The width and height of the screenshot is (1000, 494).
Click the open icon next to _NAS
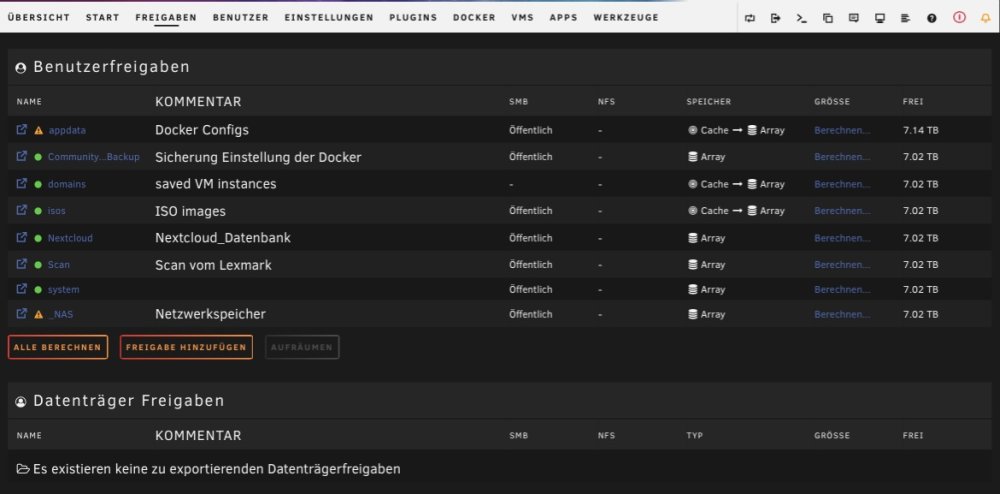[21, 313]
